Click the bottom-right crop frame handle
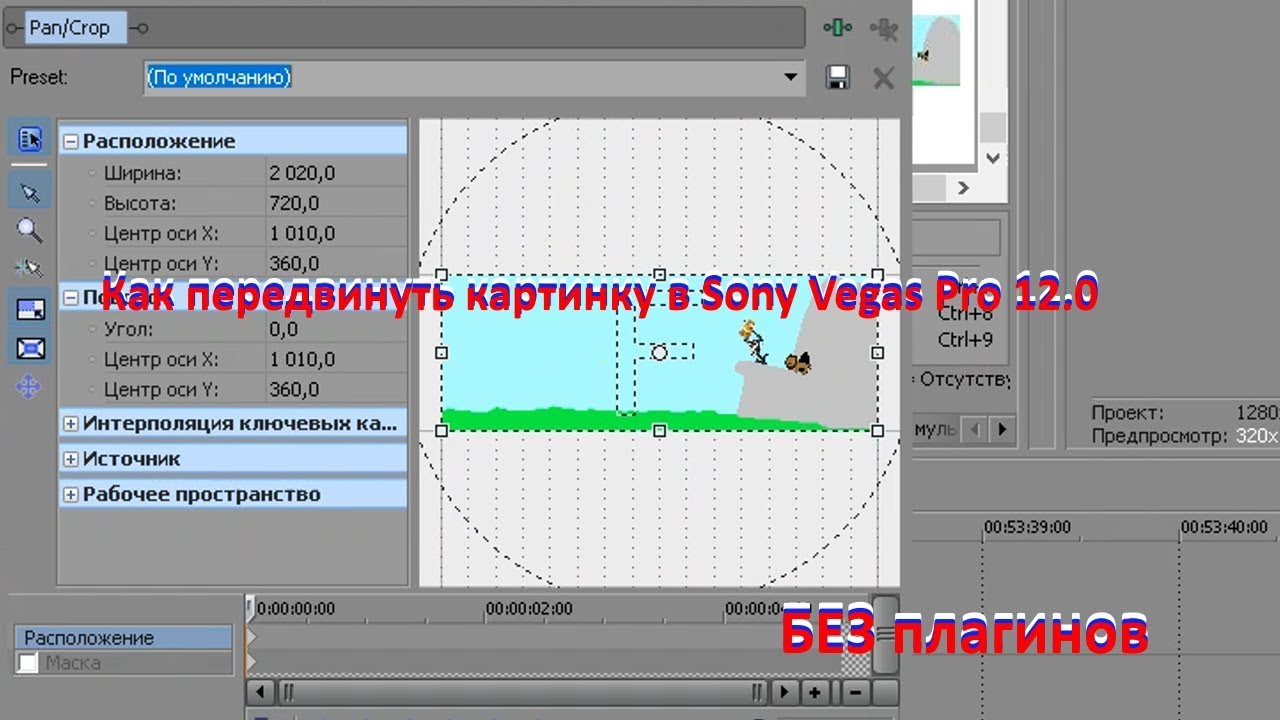This screenshot has height=720, width=1280. click(877, 430)
